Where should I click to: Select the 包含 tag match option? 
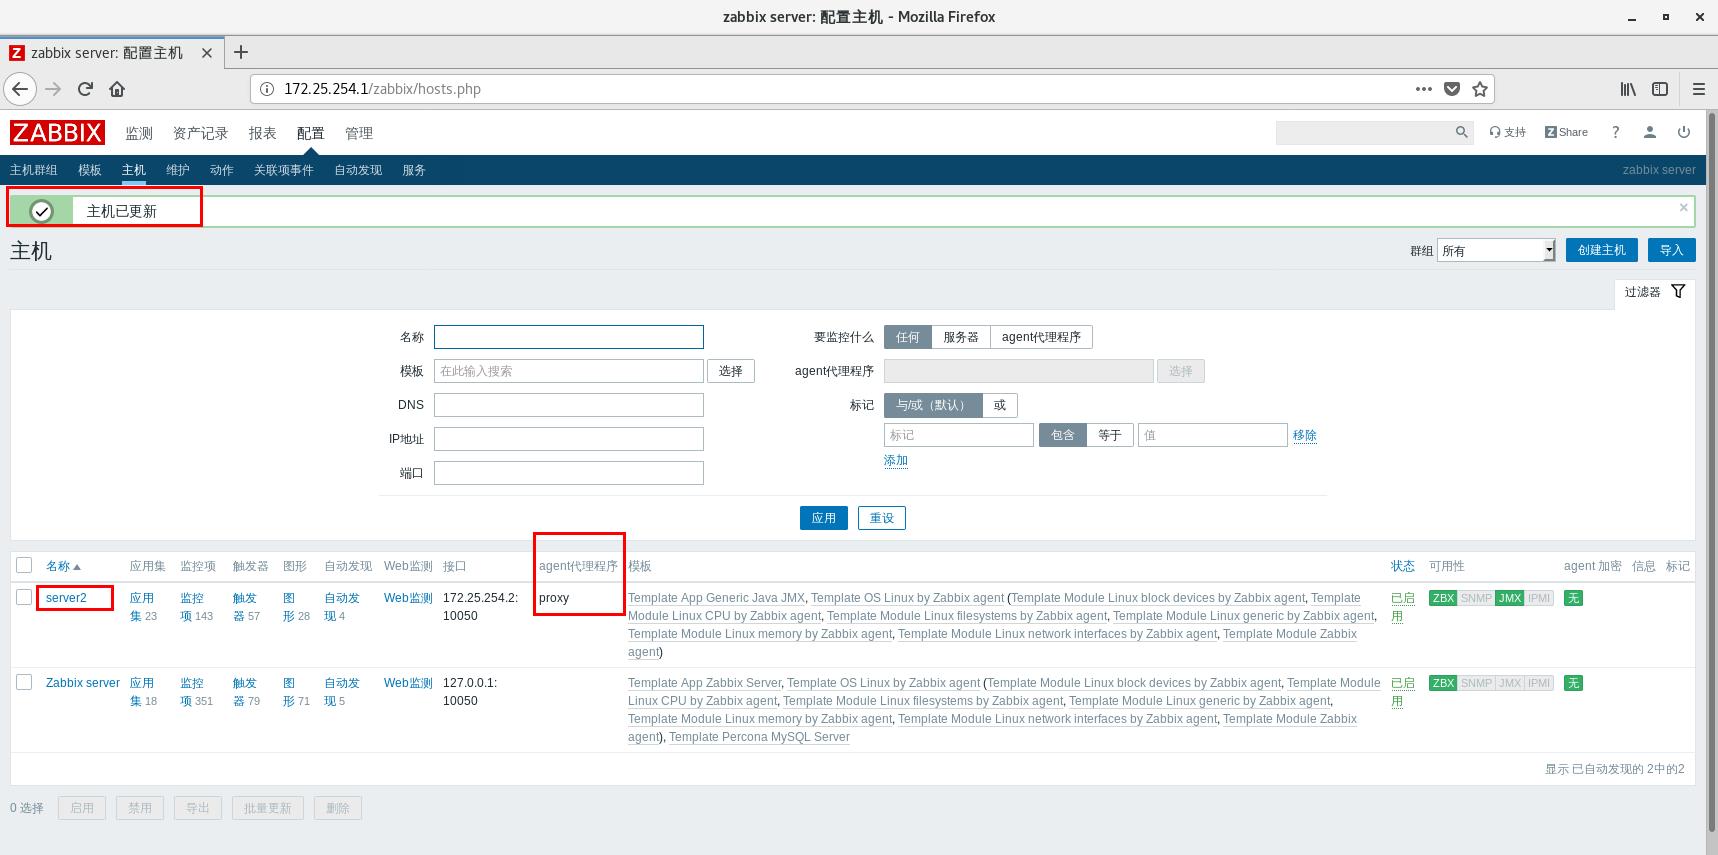click(x=1063, y=435)
